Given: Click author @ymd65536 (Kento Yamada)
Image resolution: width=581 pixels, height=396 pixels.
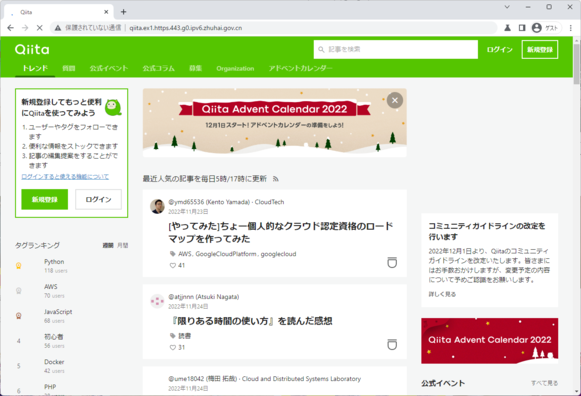Looking at the screenshot, I should (209, 202).
